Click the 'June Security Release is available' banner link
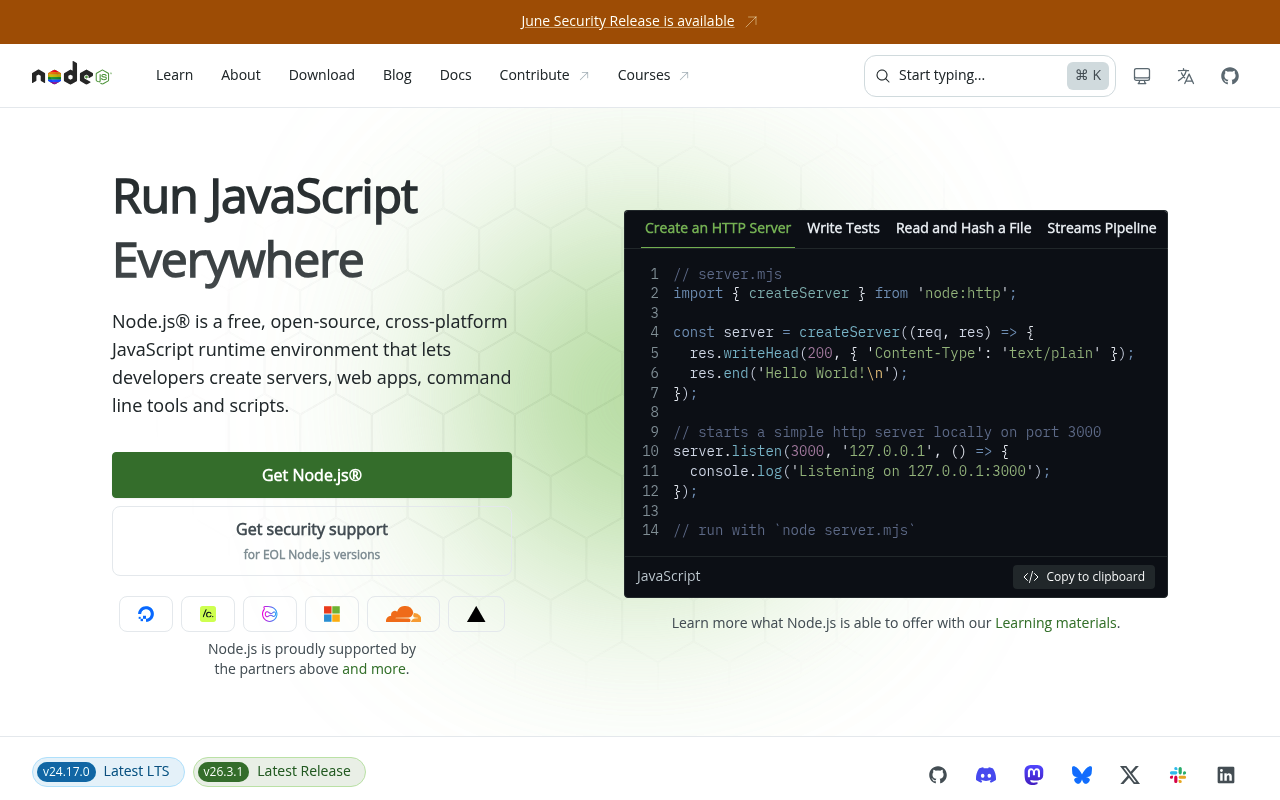Screen dimensions: 1280x800 point(628,21)
